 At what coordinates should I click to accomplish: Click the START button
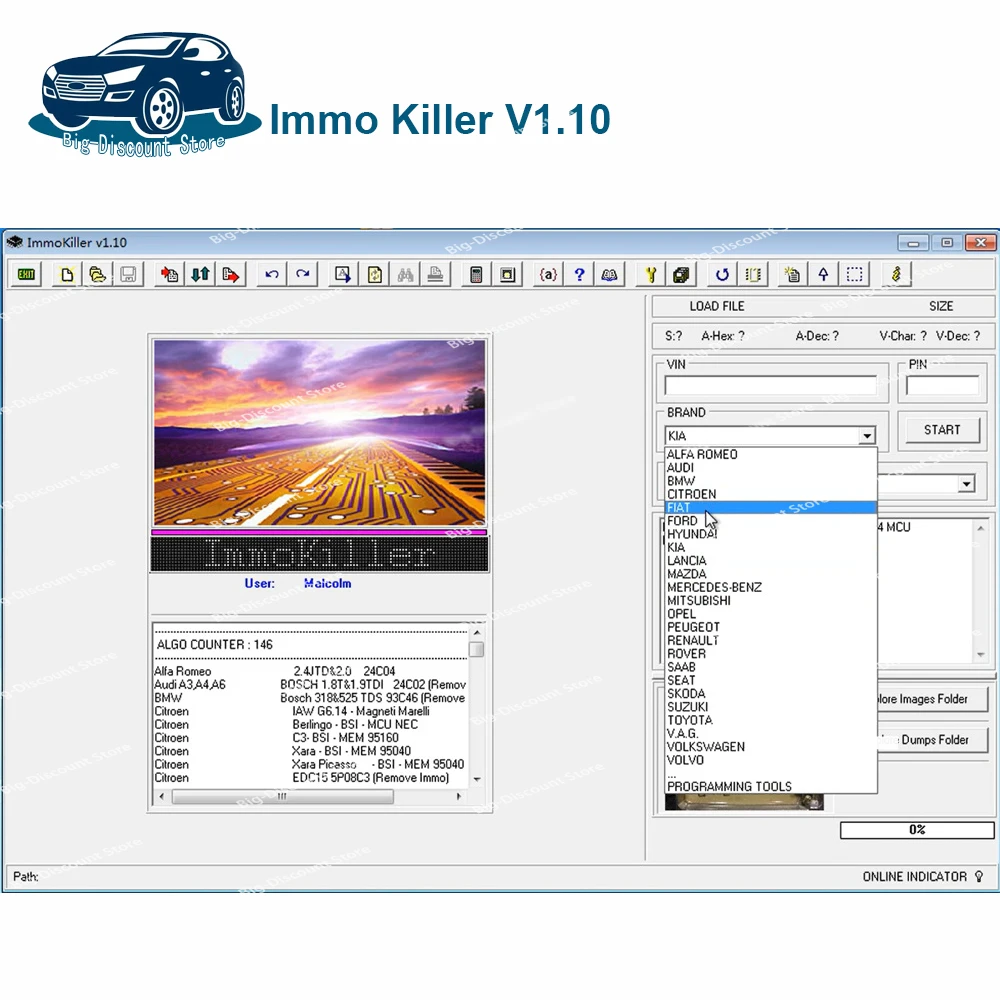click(x=942, y=430)
